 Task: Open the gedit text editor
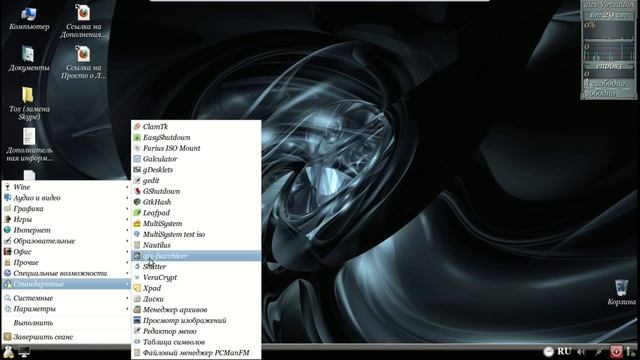(196, 180)
